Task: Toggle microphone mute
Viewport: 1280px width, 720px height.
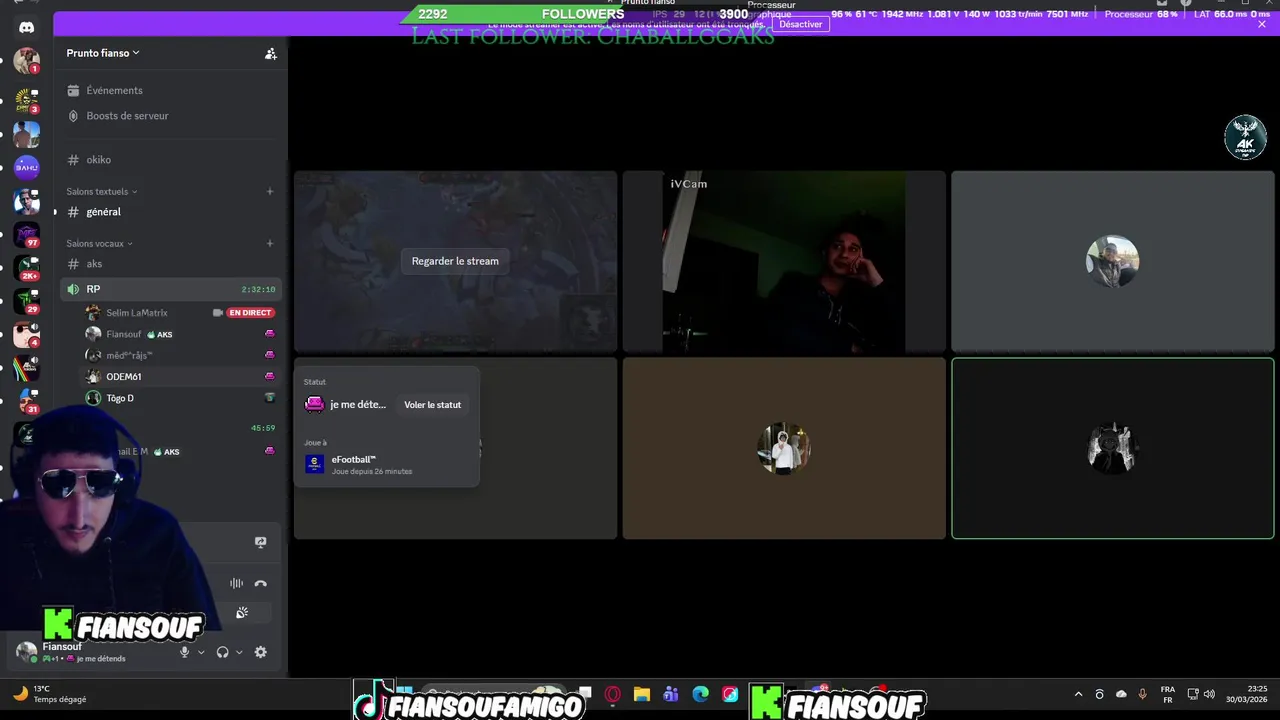Action: (184, 652)
